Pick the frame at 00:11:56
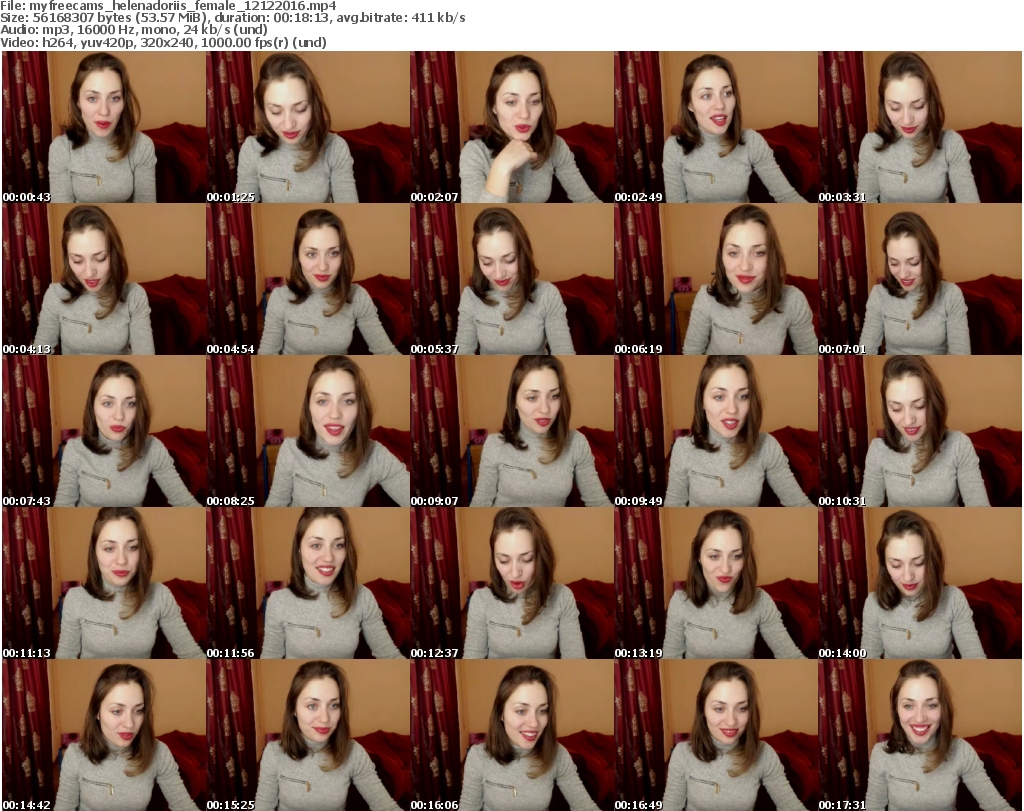The image size is (1024, 811). pyautogui.click(x=308, y=583)
